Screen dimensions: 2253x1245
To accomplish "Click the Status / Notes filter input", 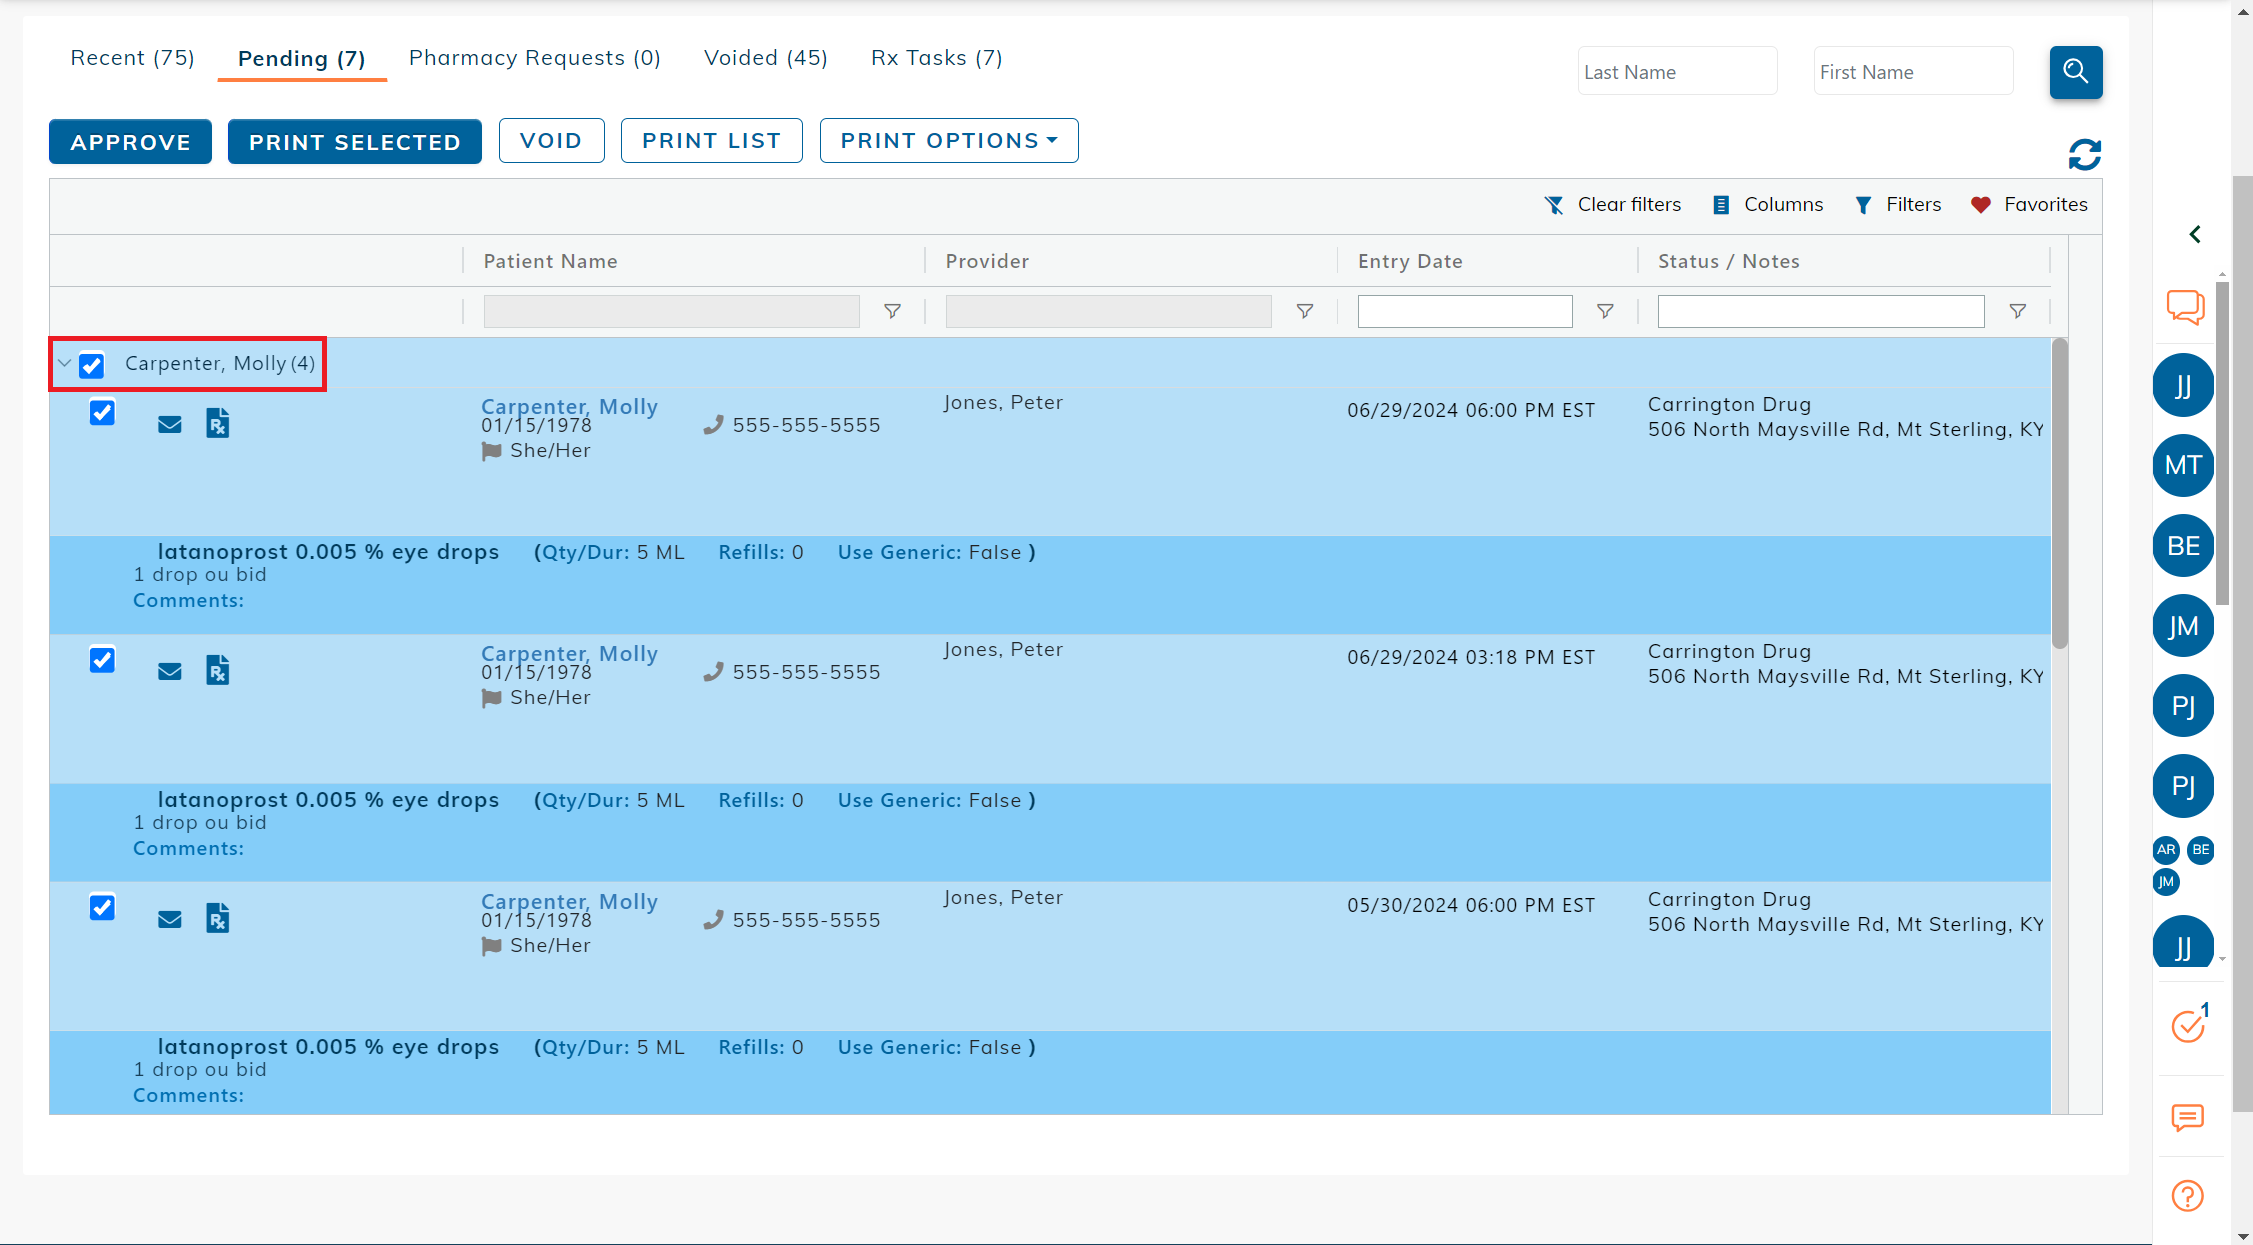I will coord(1821,312).
